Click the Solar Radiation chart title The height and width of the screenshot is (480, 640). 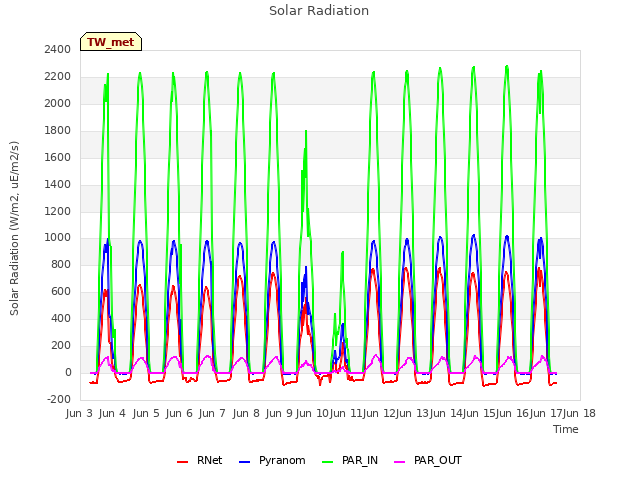click(x=319, y=11)
